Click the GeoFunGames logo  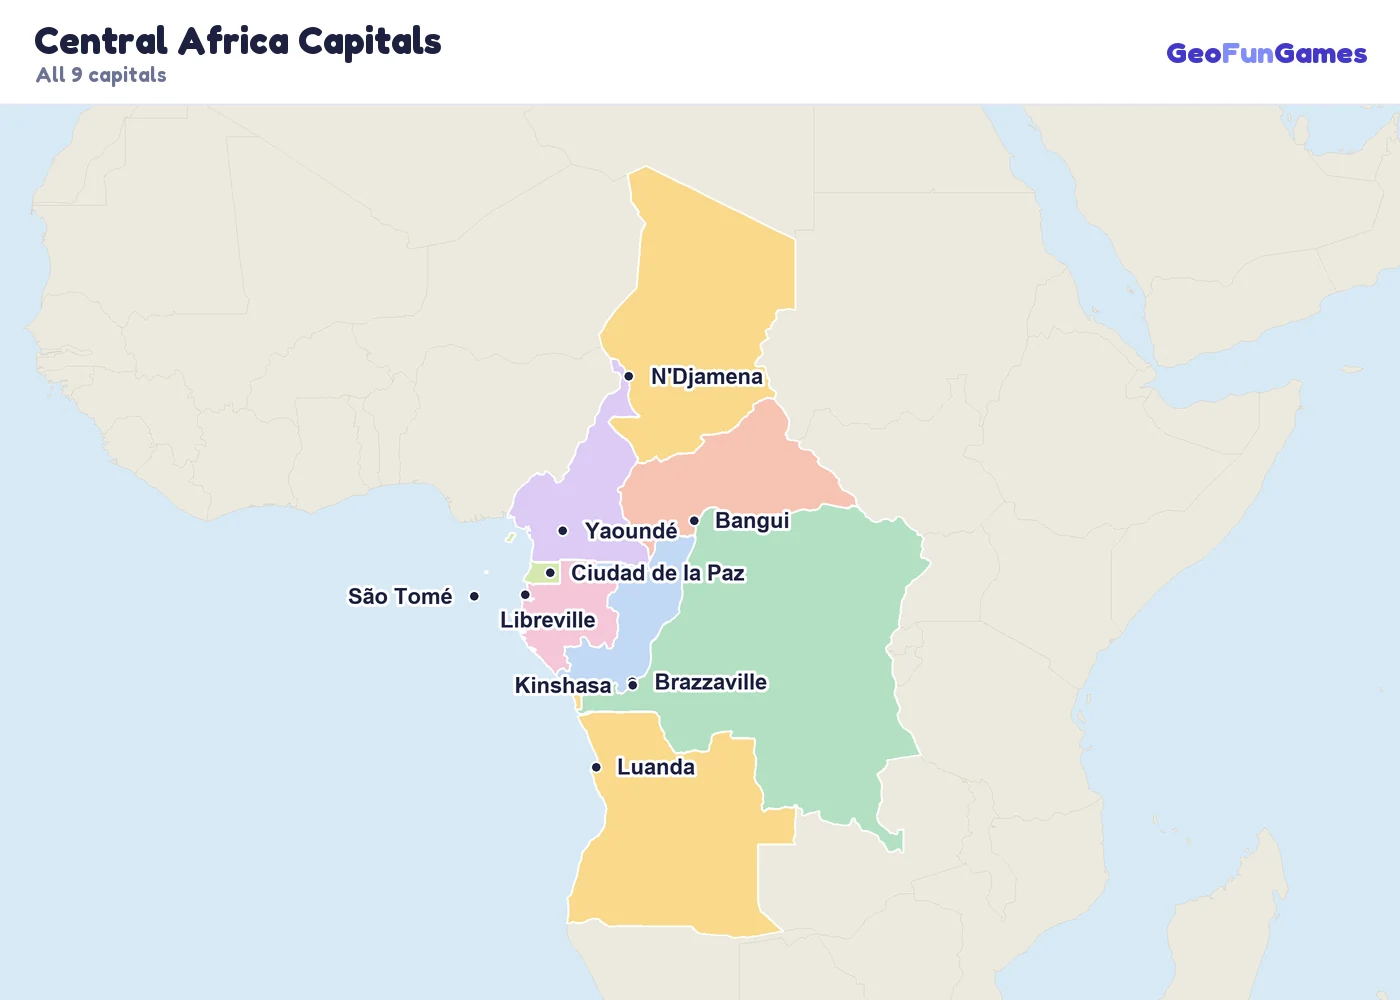click(x=1266, y=53)
